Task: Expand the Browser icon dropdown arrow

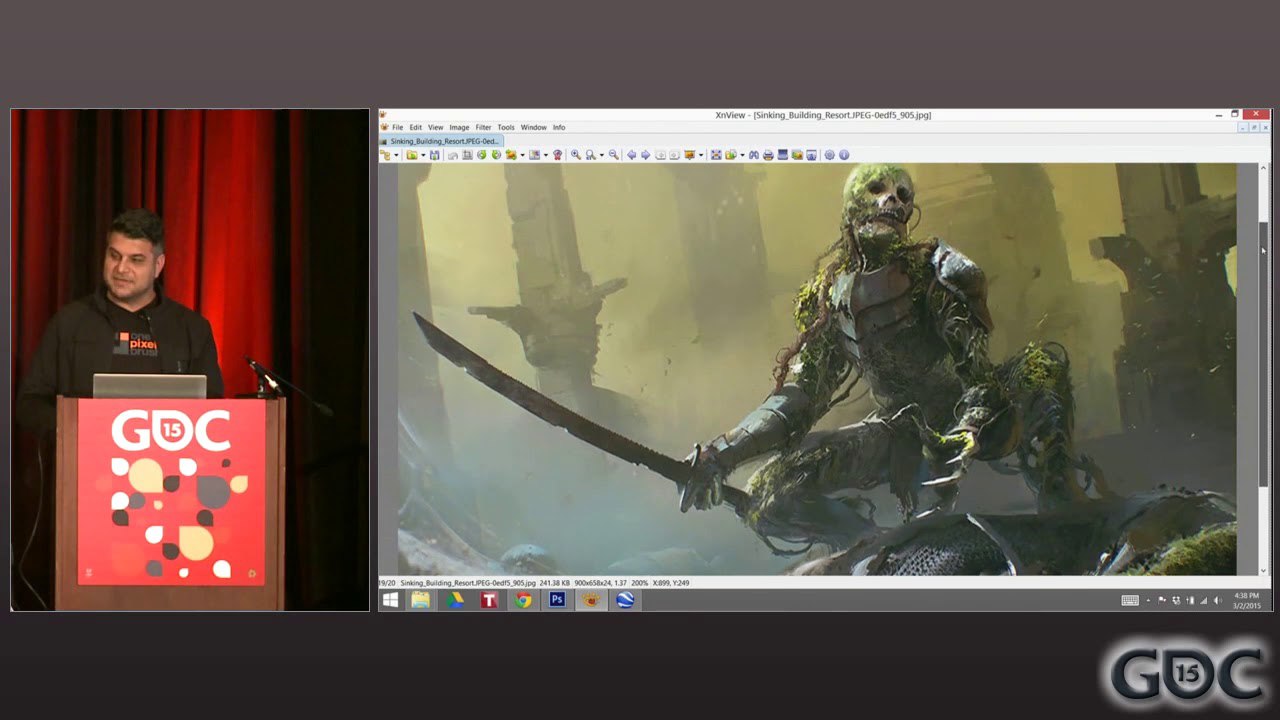Action: (395, 155)
